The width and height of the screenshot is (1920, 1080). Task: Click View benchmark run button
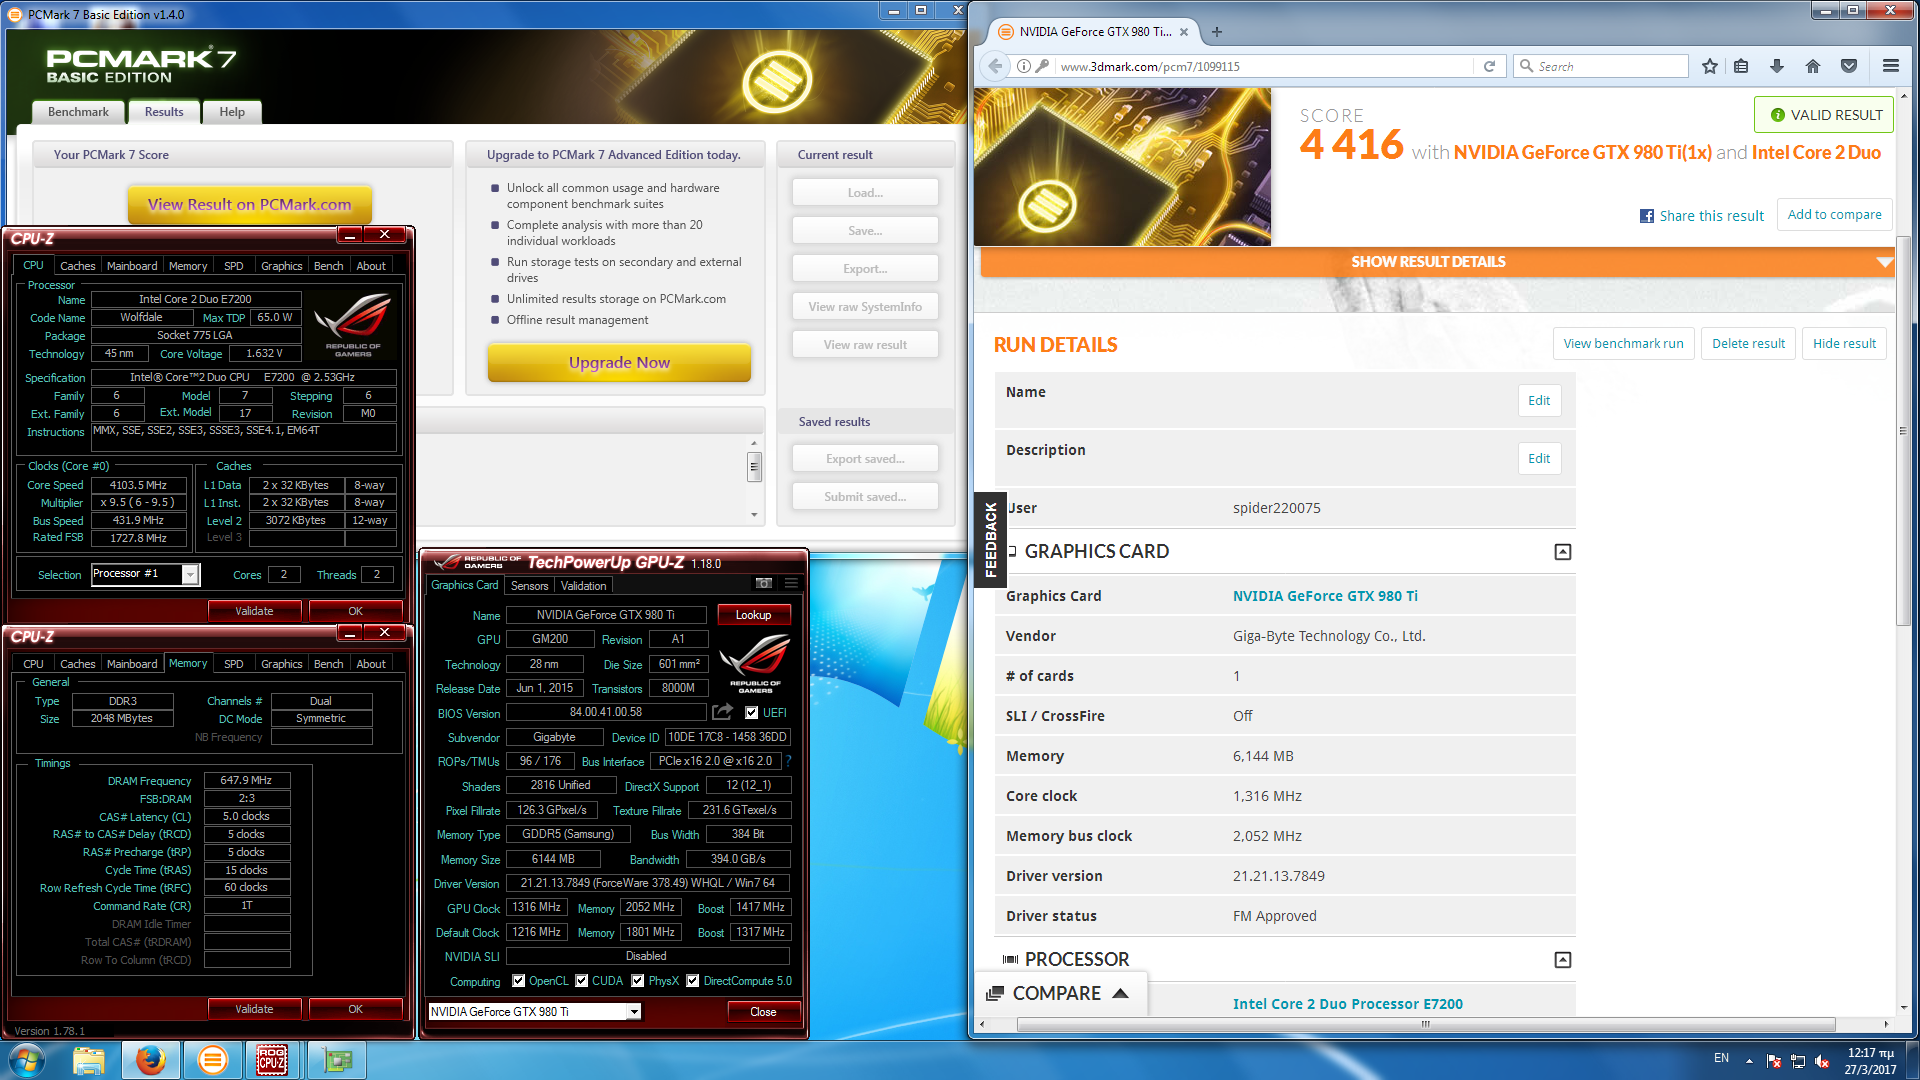click(1623, 343)
